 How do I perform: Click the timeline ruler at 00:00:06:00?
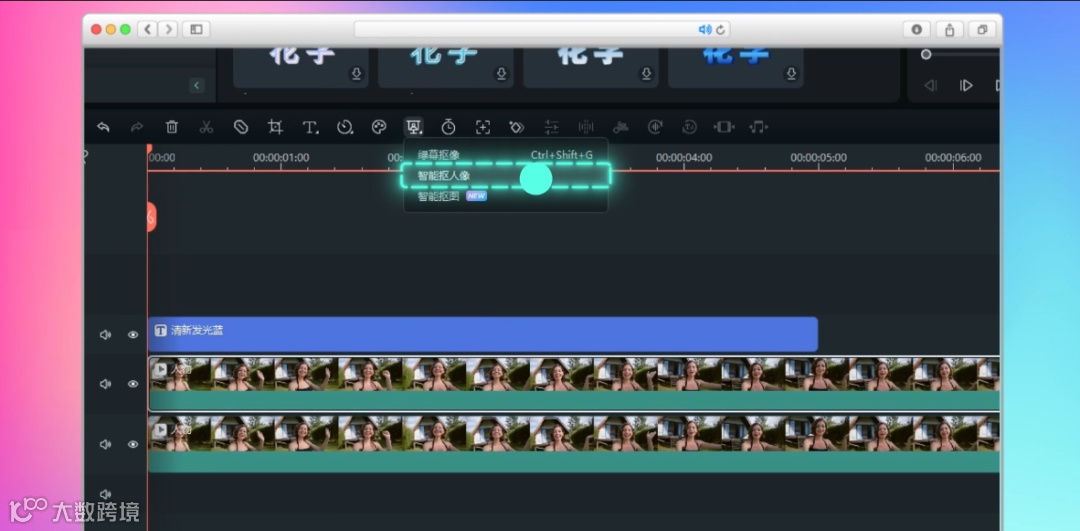coord(953,158)
